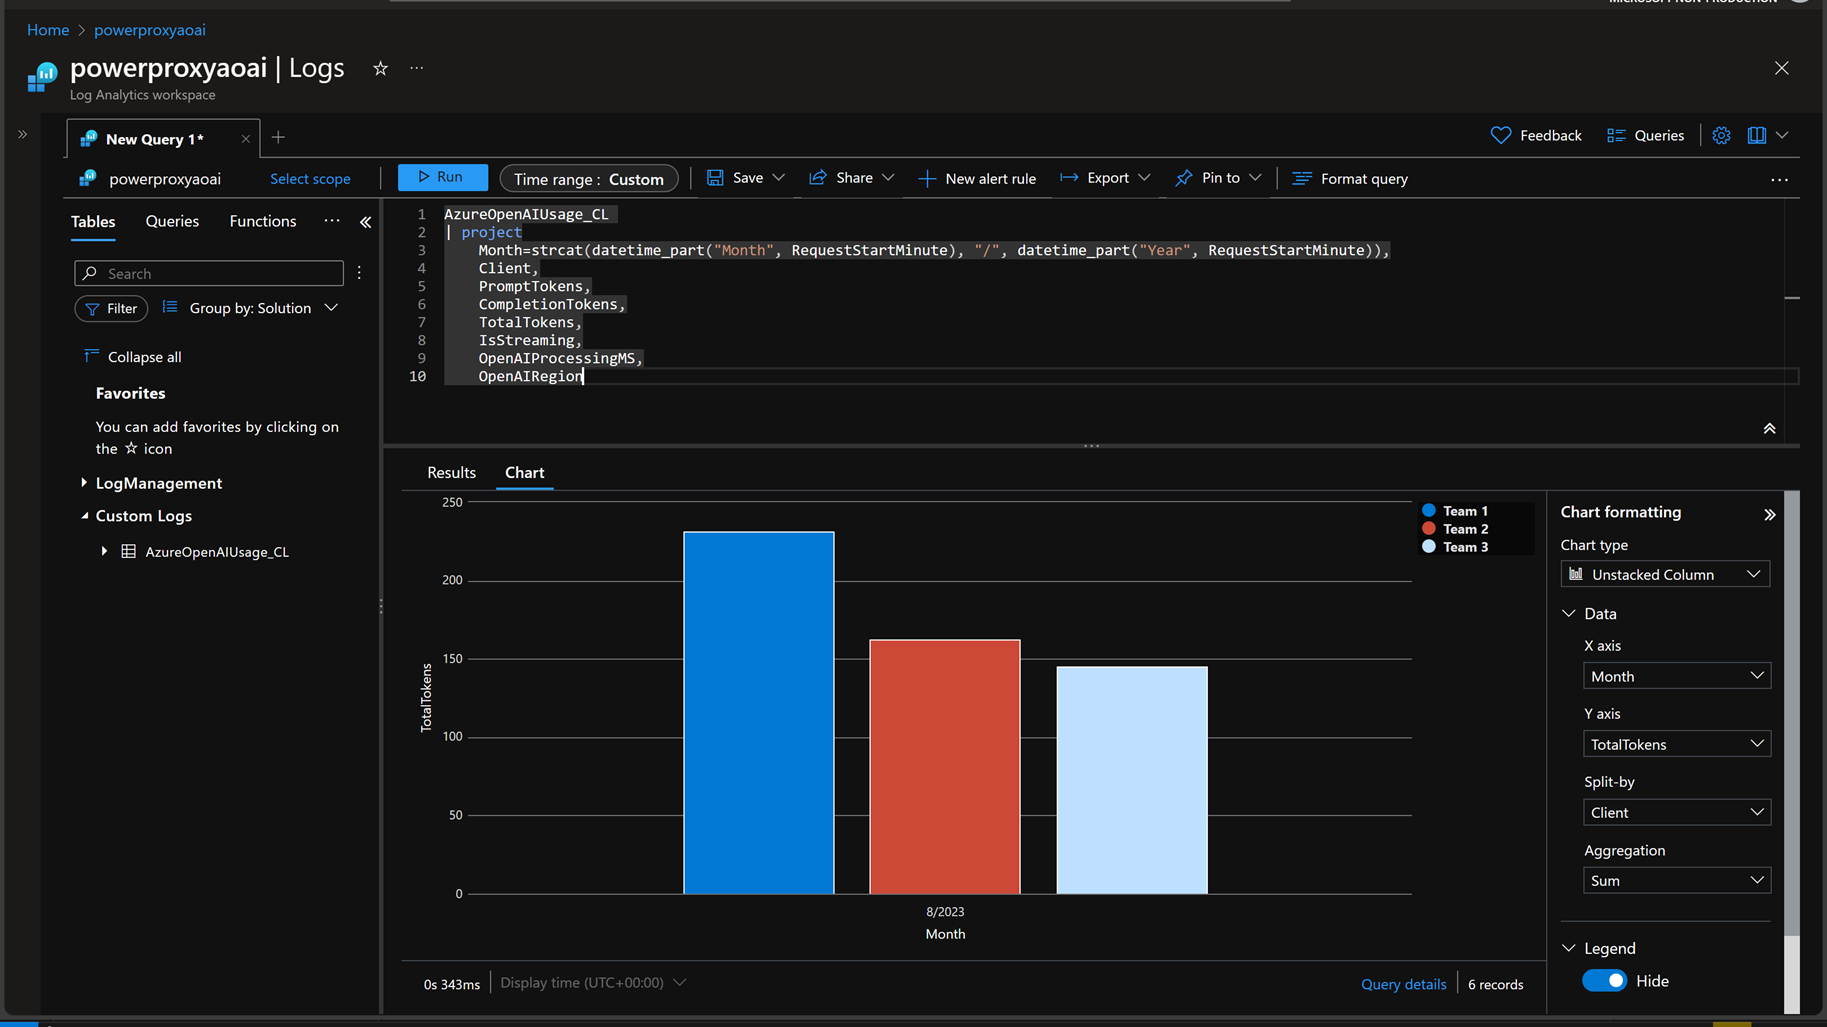Click the red Team 2 chart bar

[945, 767]
